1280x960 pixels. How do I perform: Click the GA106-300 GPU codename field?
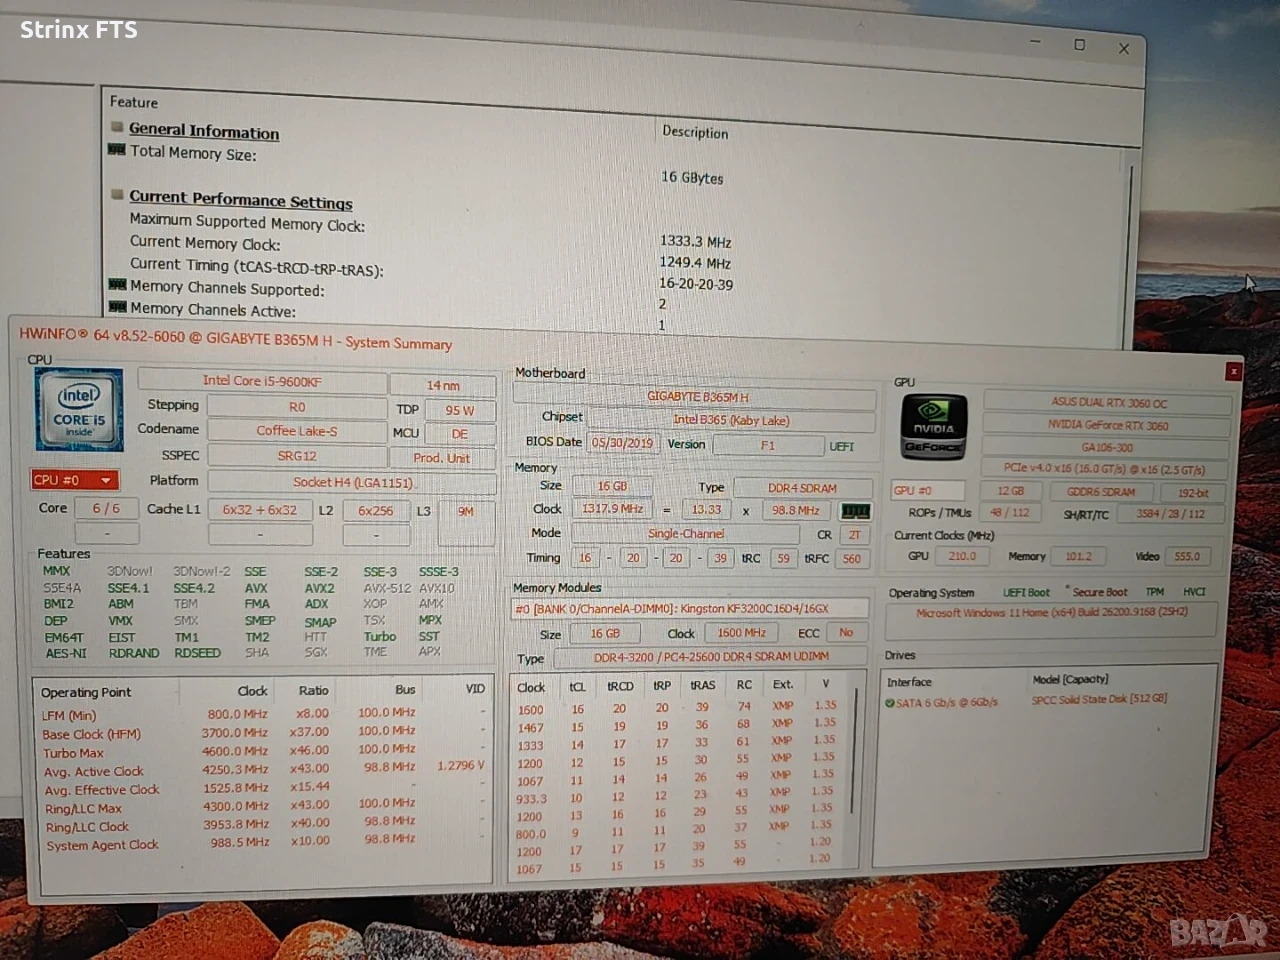coord(1107,448)
